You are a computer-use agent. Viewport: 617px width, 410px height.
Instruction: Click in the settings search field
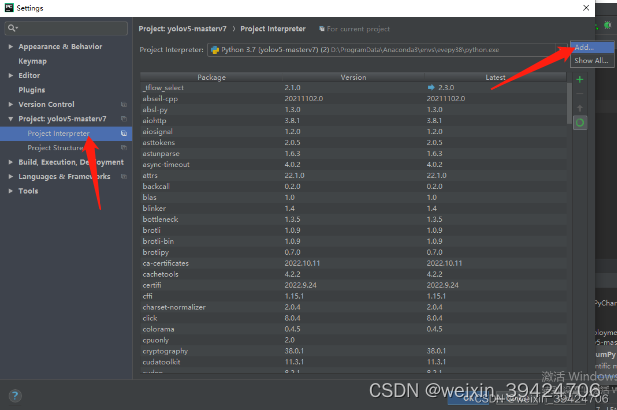click(x=66, y=28)
